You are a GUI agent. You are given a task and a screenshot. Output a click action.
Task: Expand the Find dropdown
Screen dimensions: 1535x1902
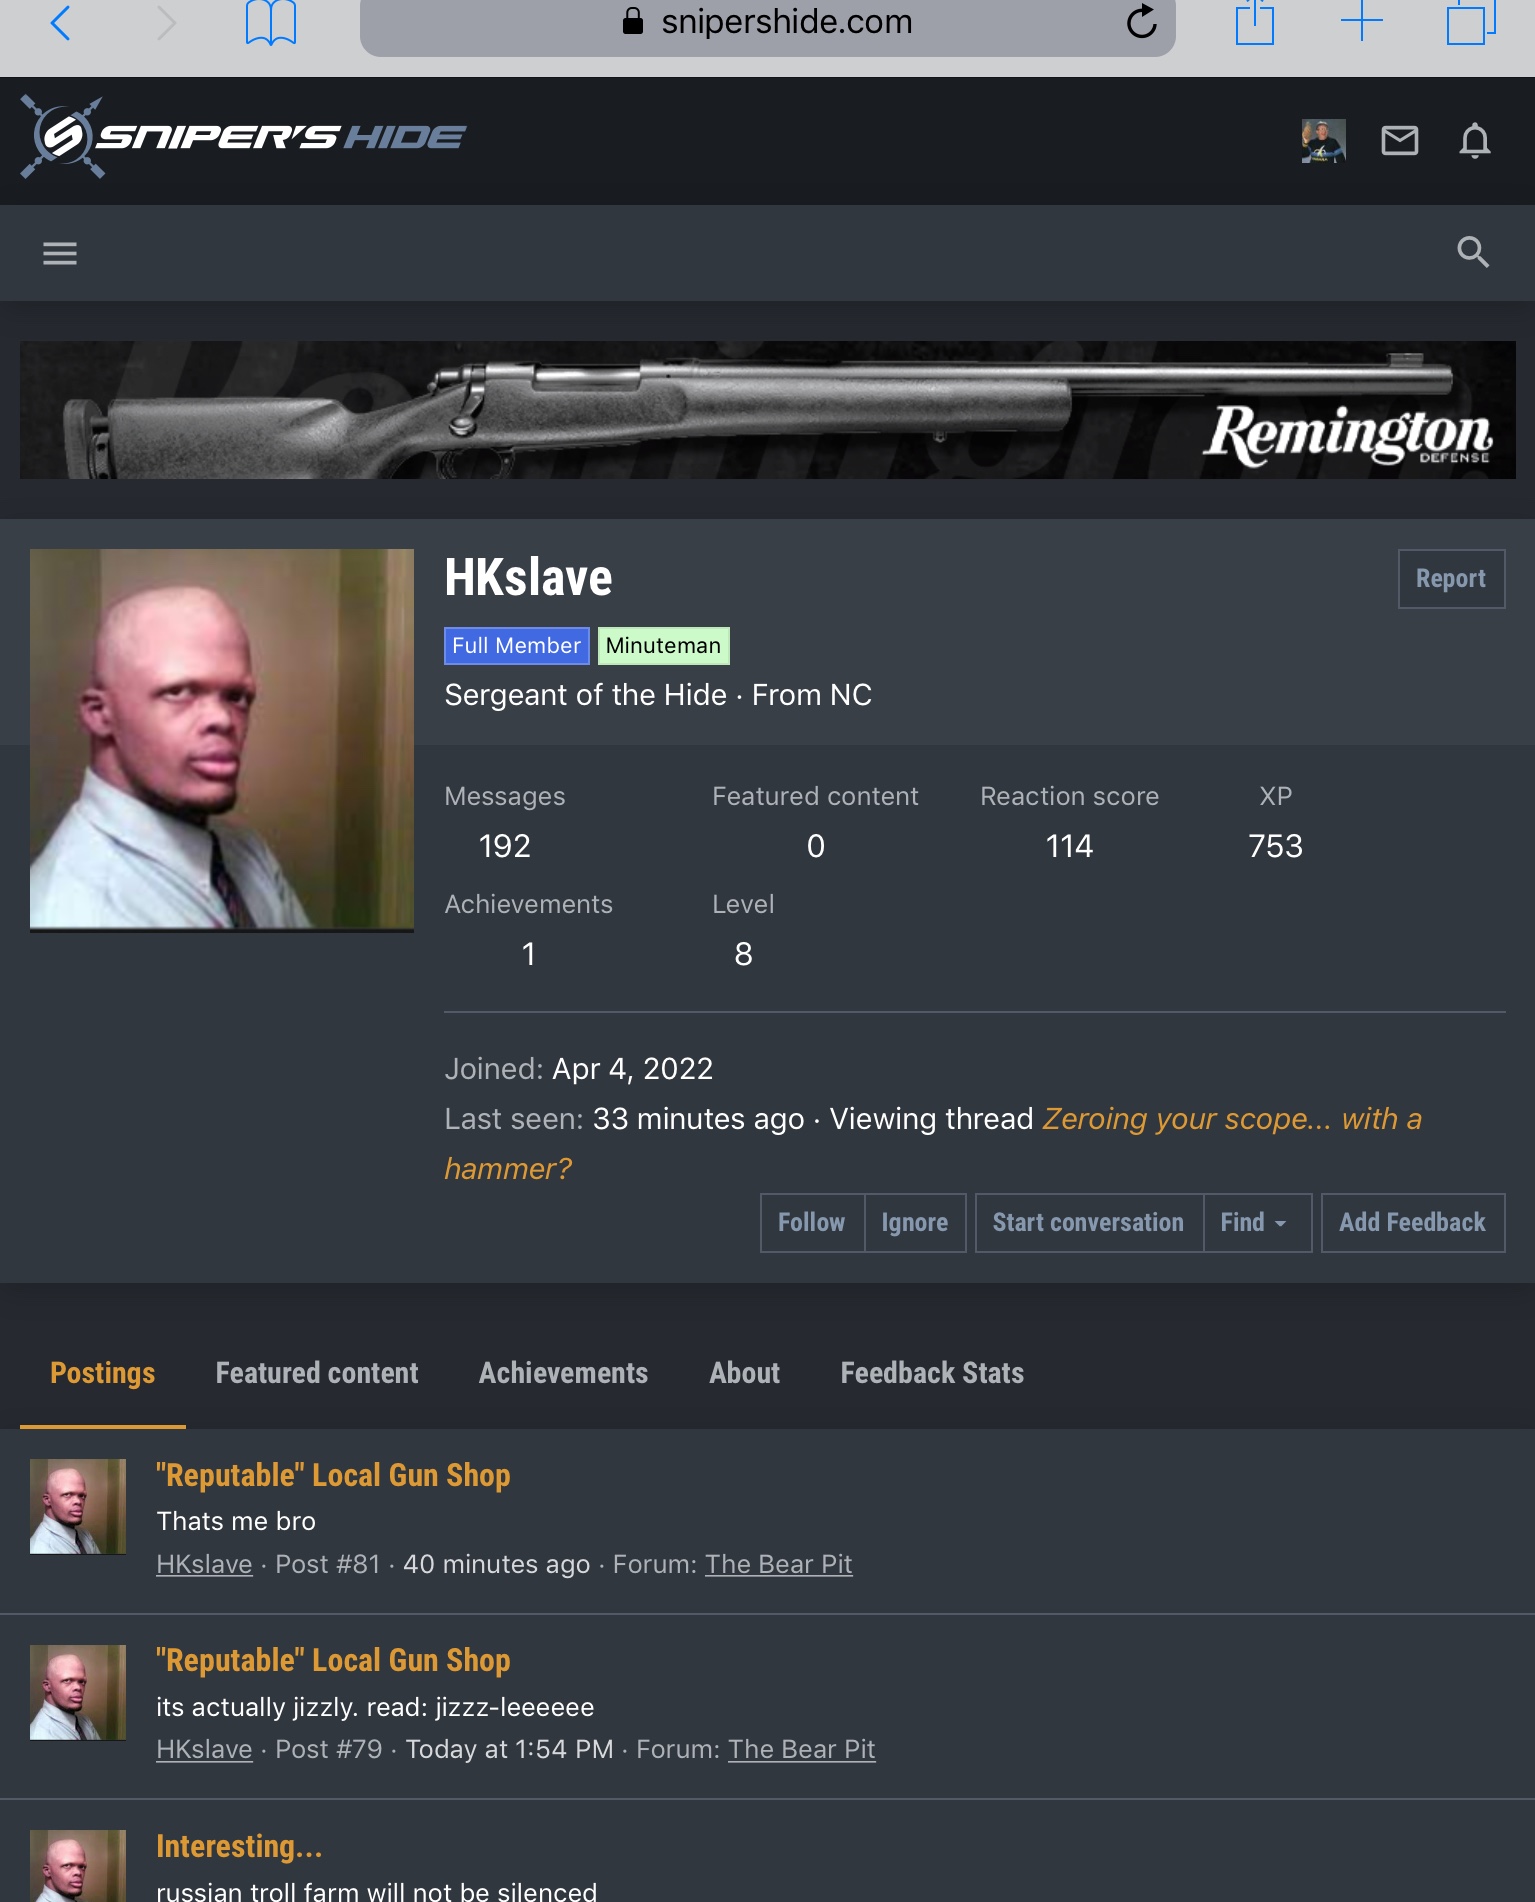1255,1222
